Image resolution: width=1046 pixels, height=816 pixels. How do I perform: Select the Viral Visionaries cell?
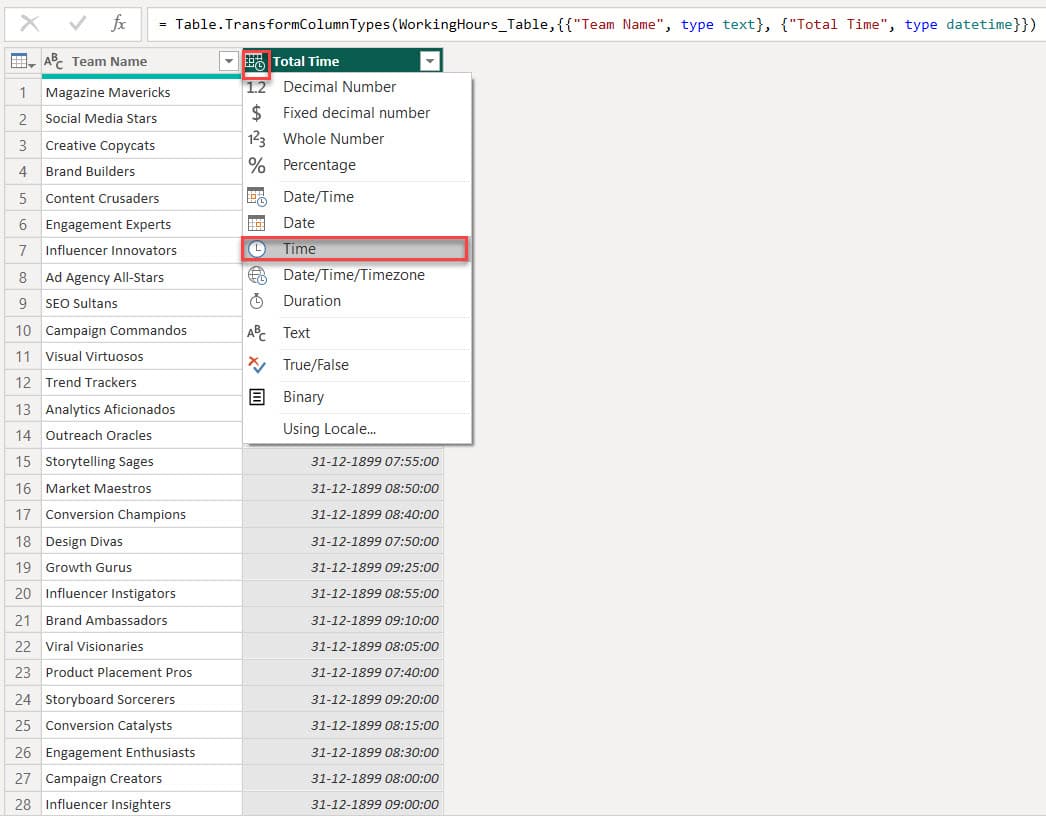(x=141, y=647)
